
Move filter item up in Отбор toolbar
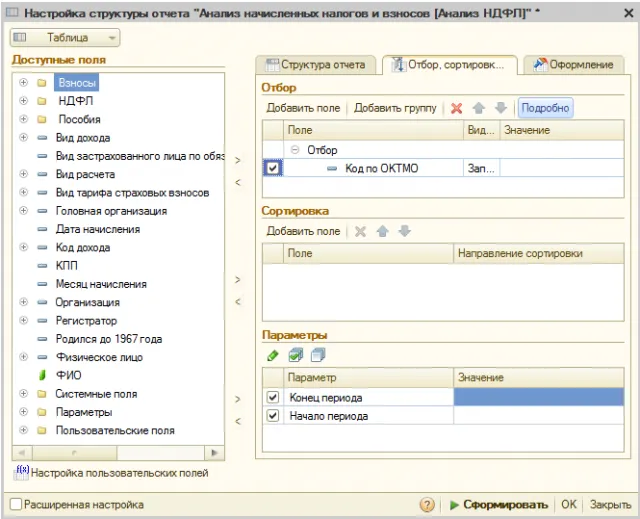pyautogui.click(x=478, y=108)
